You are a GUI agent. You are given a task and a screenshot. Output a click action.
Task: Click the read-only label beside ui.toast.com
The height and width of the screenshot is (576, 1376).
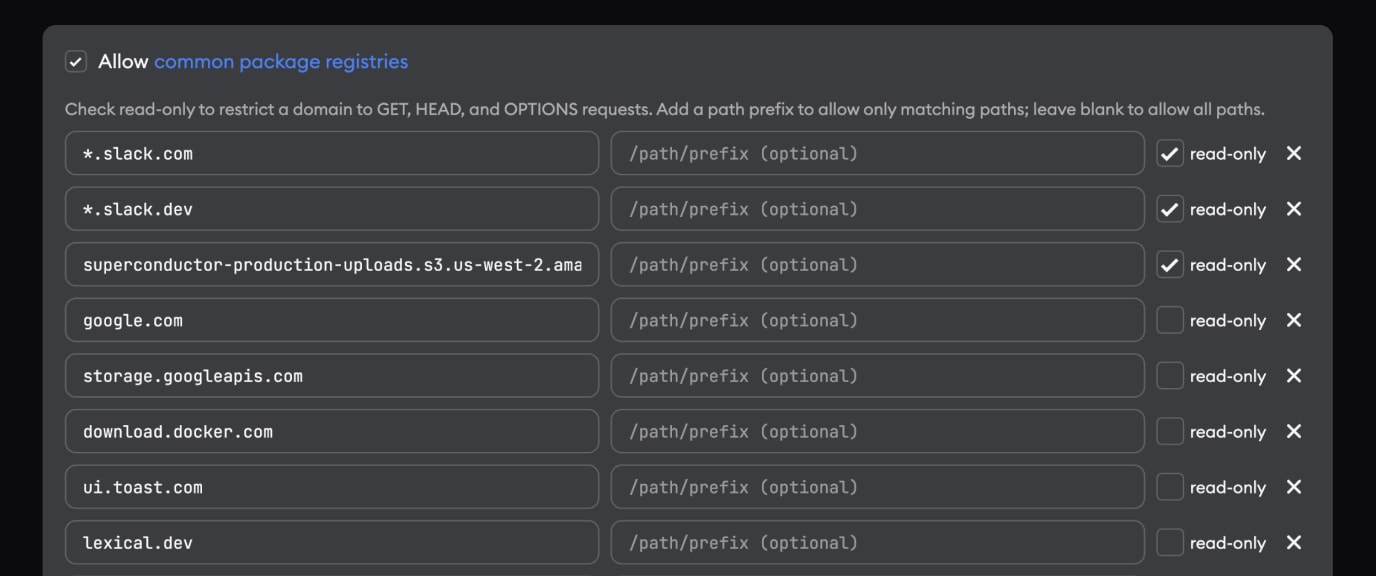pyautogui.click(x=1228, y=488)
